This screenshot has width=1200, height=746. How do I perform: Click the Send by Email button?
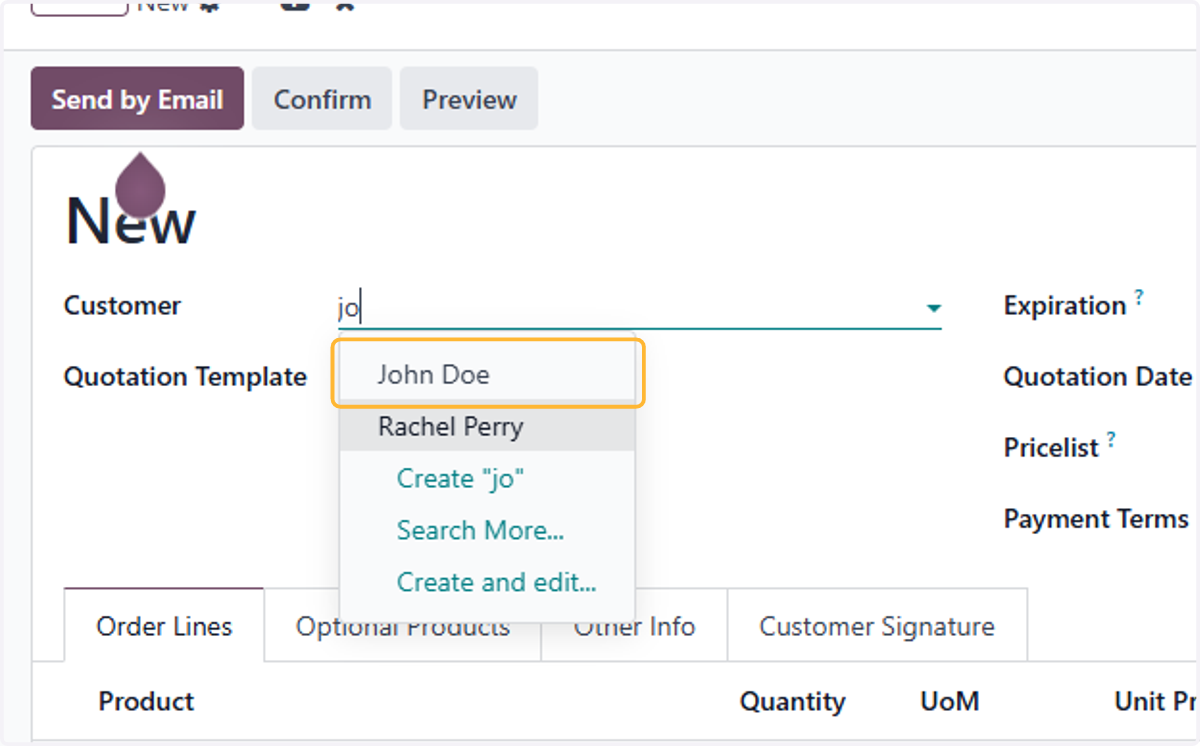click(137, 99)
